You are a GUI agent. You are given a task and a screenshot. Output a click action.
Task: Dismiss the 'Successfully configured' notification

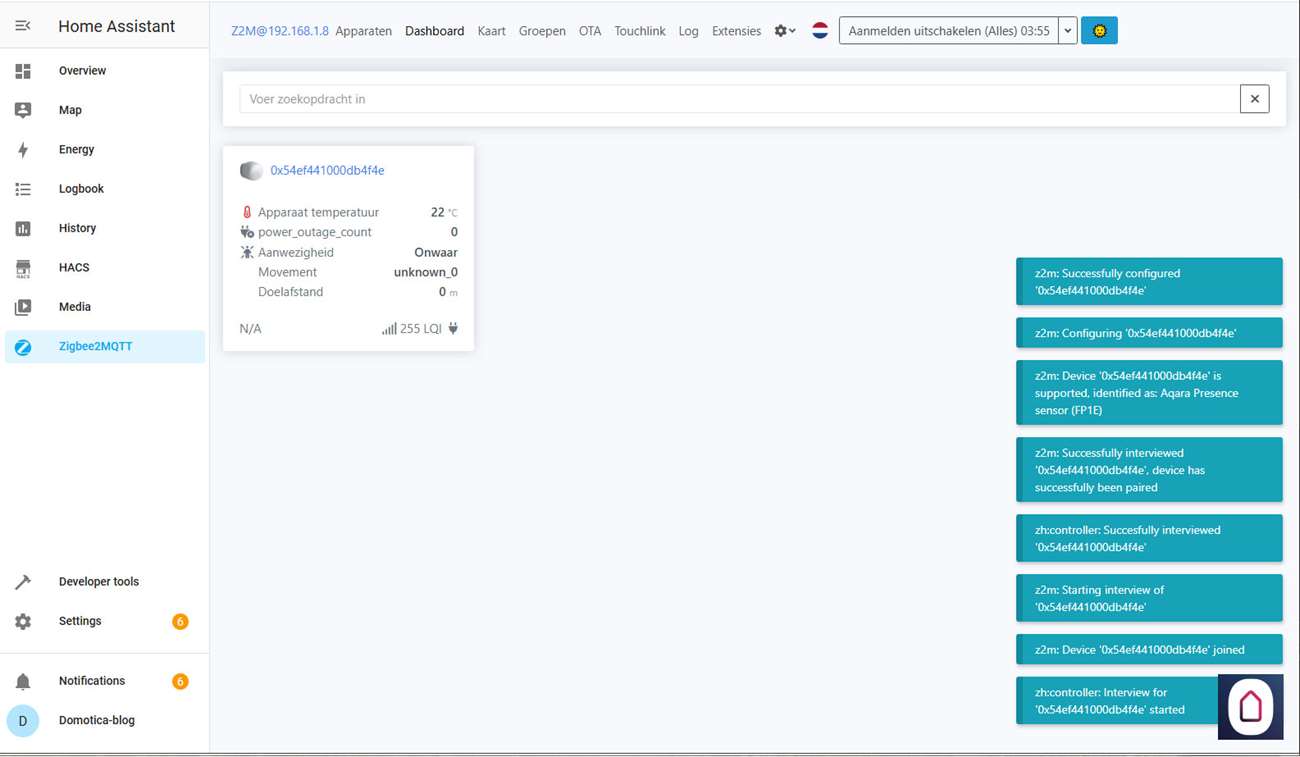tap(1148, 281)
